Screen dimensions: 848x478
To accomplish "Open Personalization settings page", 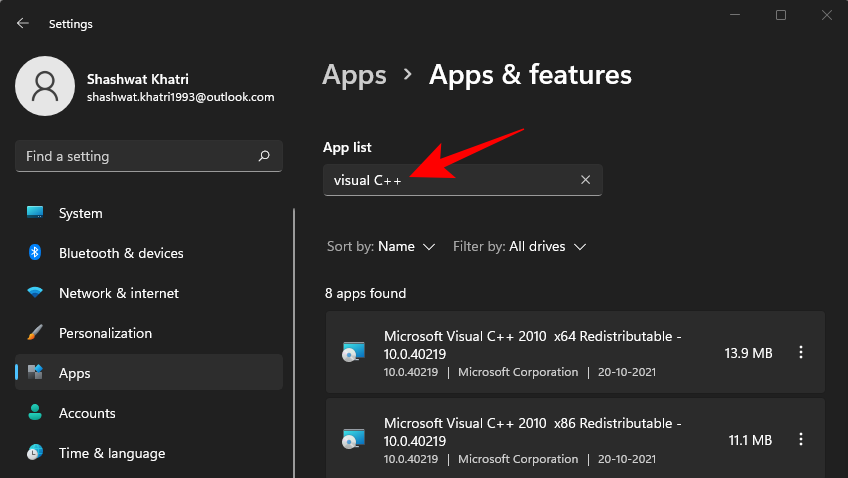I will [x=105, y=333].
